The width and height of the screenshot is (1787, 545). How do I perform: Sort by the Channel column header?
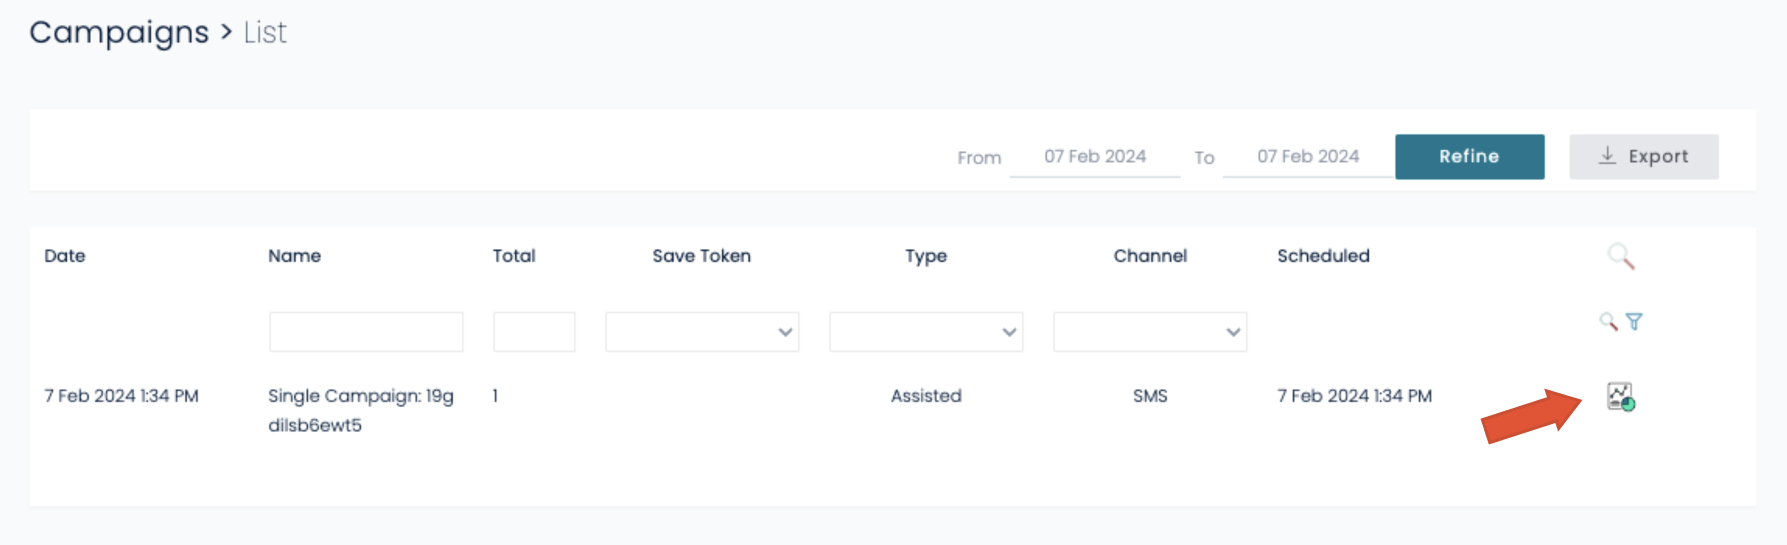[x=1150, y=256]
